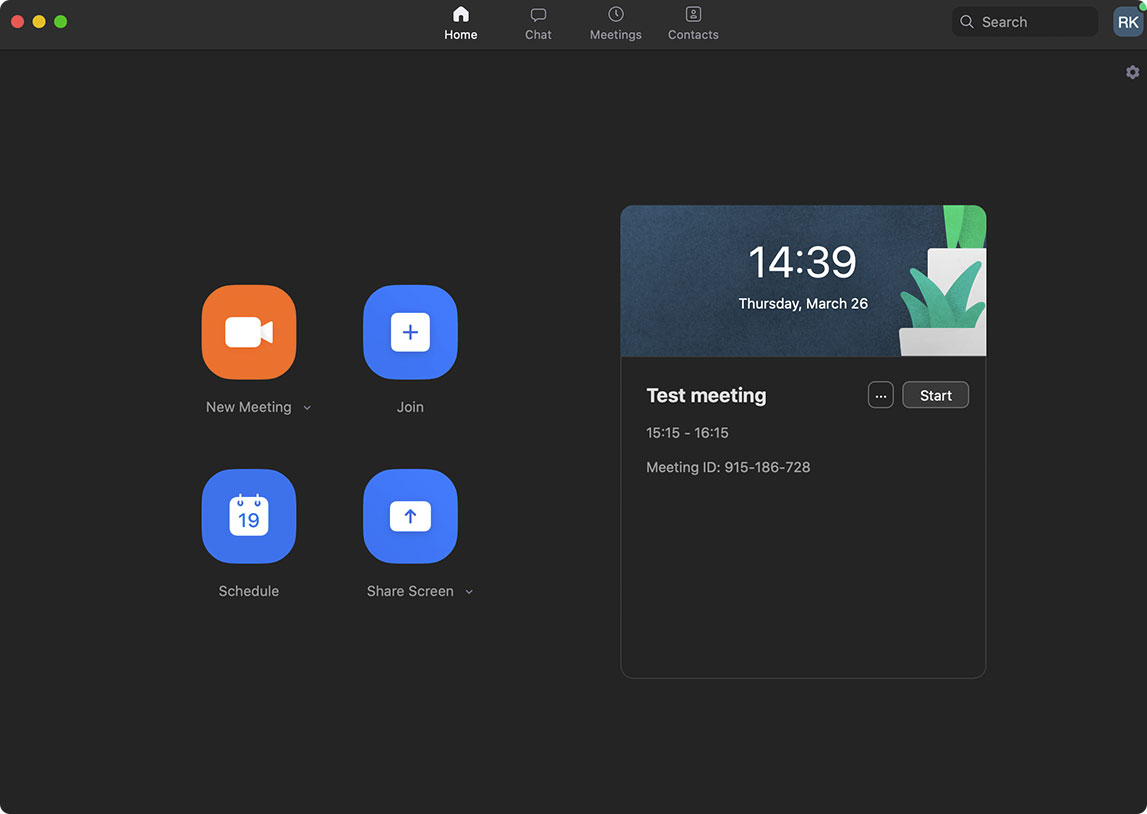Click the 15:15 - 16:15 meeting time
Viewport: 1147px width, 814px height.
[687, 433]
